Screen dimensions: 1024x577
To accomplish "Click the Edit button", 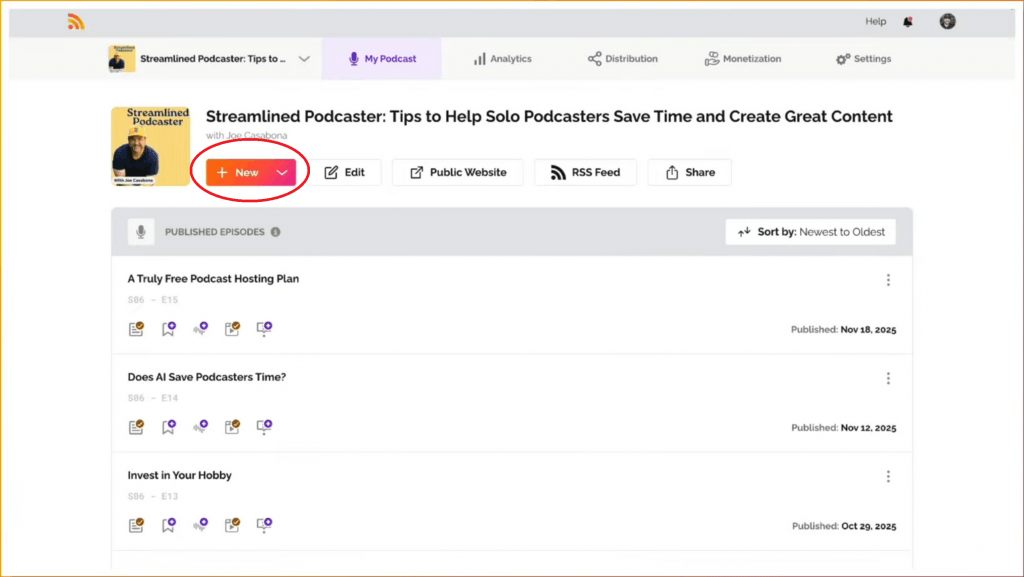I will [348, 171].
